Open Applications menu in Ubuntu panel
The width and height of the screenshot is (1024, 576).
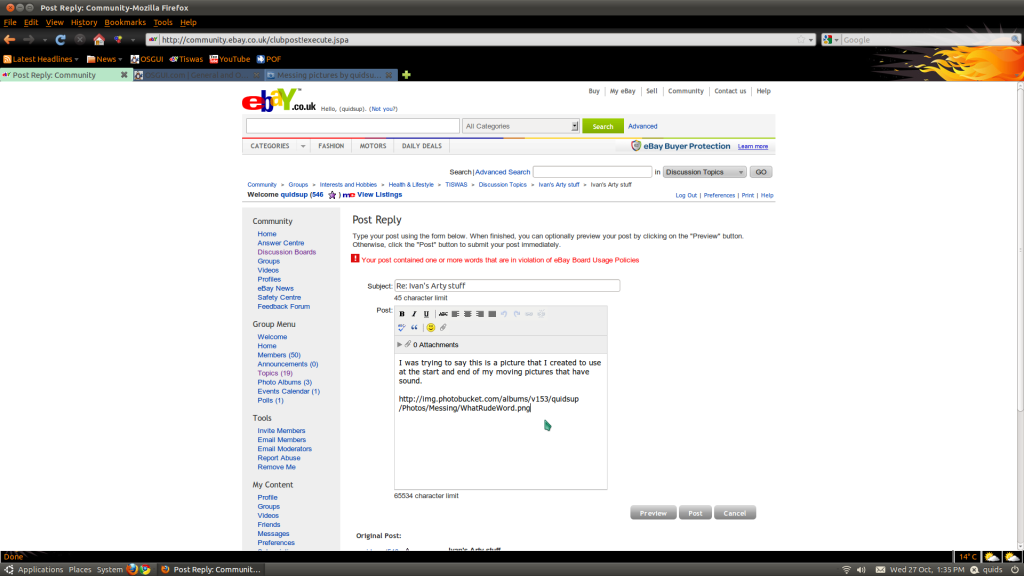[40, 569]
